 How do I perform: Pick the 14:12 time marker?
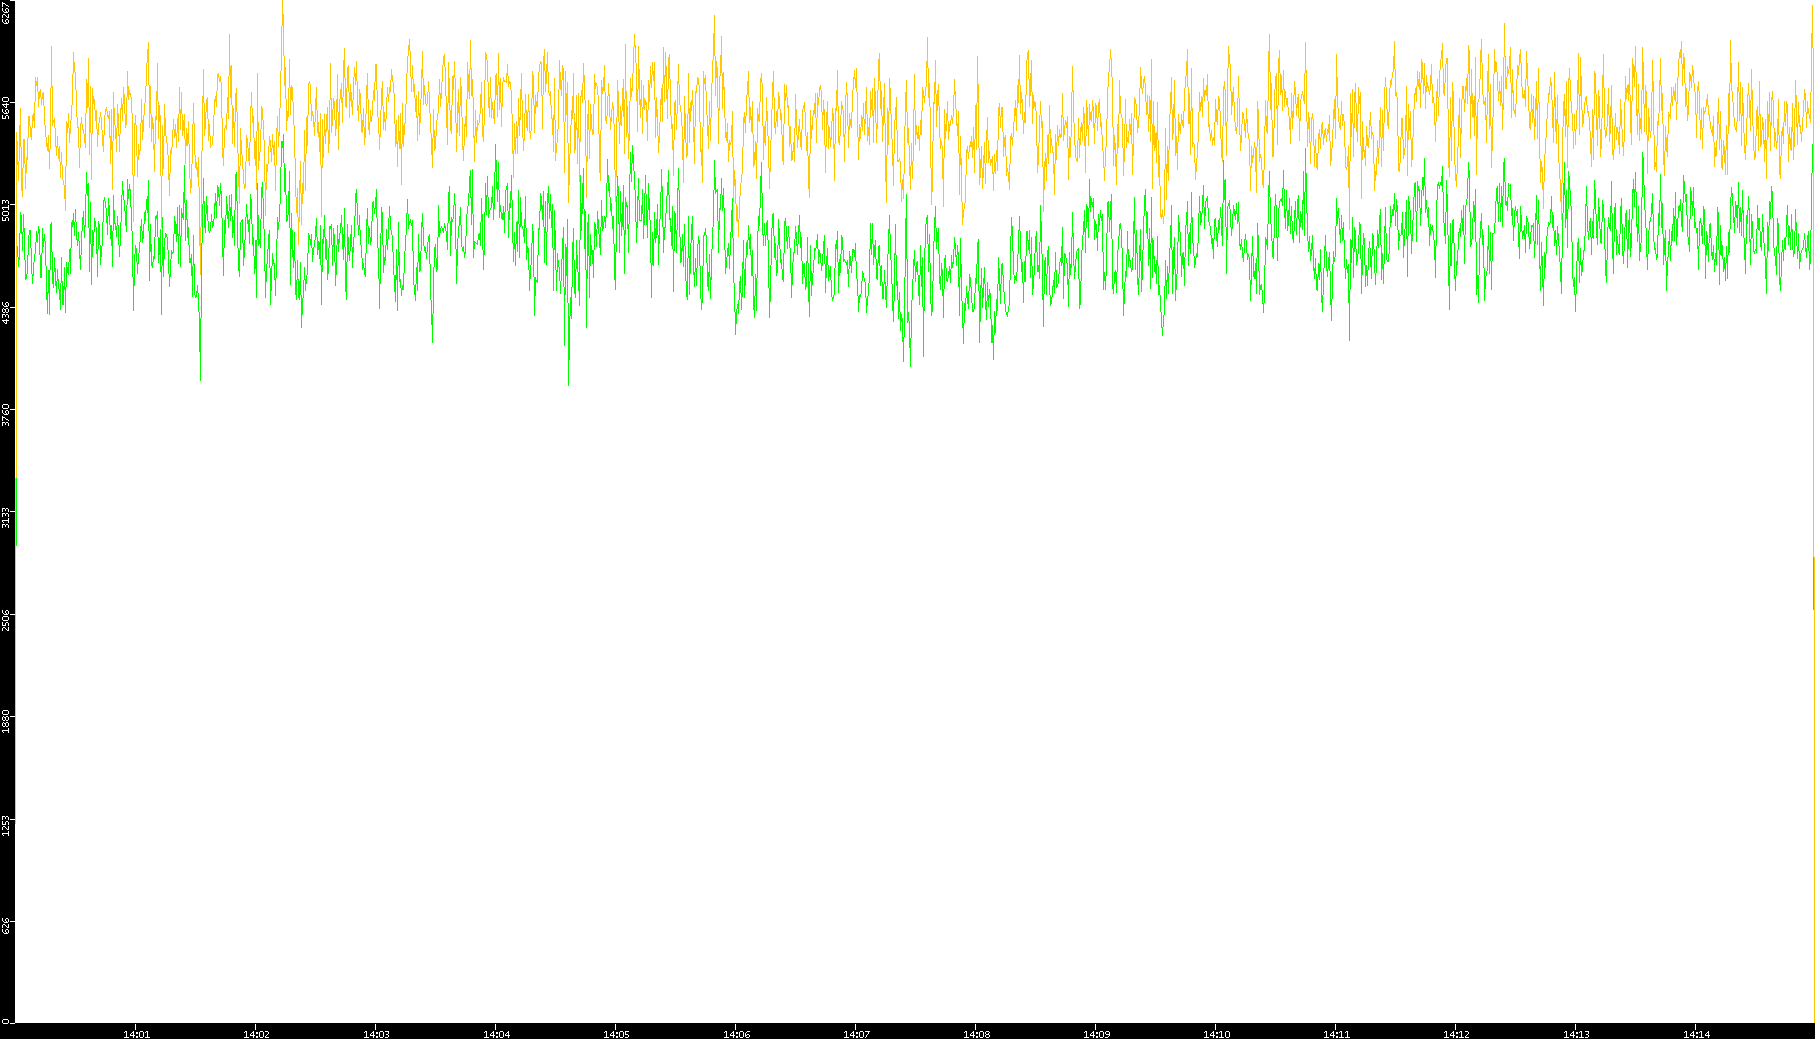click(1456, 1033)
